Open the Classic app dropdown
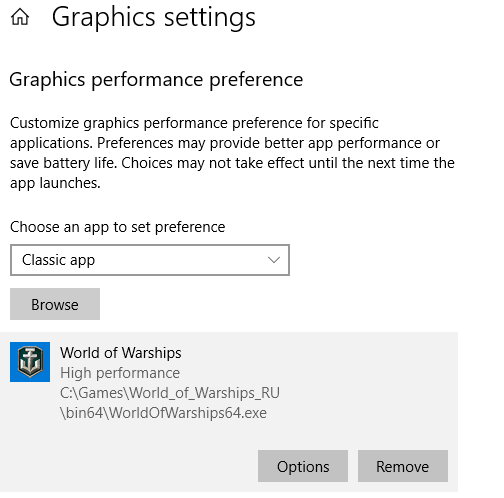 (150, 260)
